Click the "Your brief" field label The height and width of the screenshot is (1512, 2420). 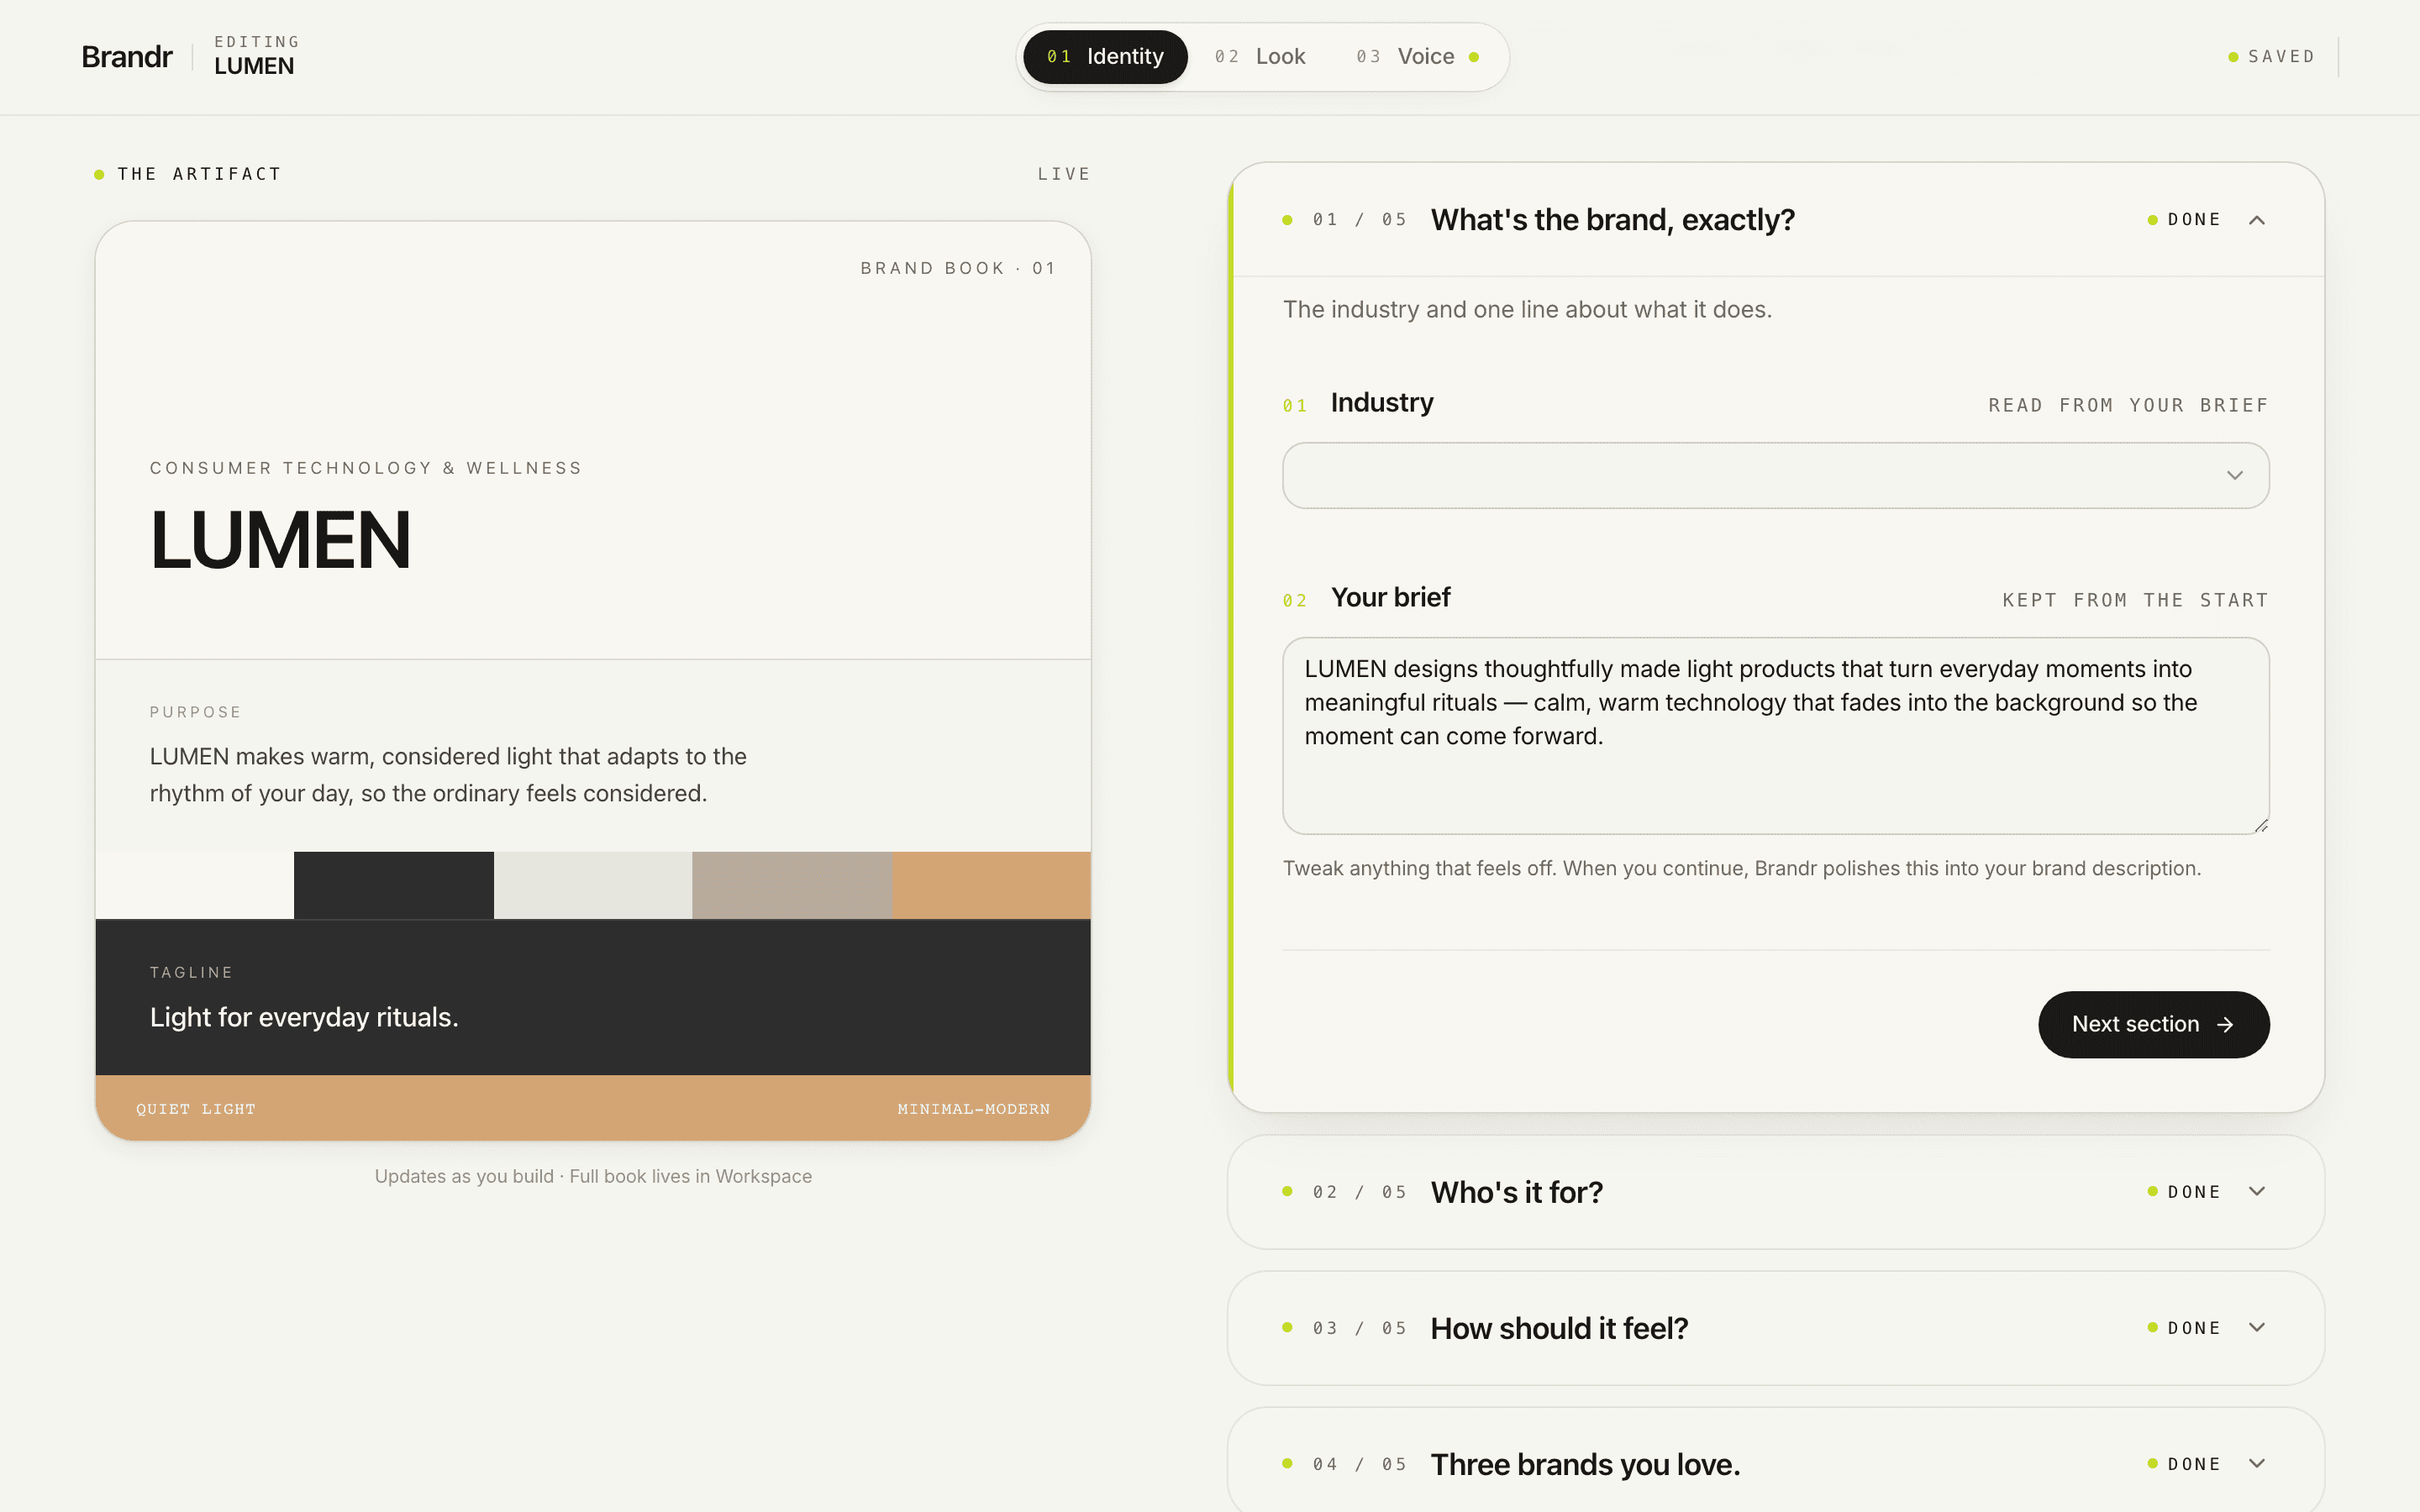tap(1390, 597)
